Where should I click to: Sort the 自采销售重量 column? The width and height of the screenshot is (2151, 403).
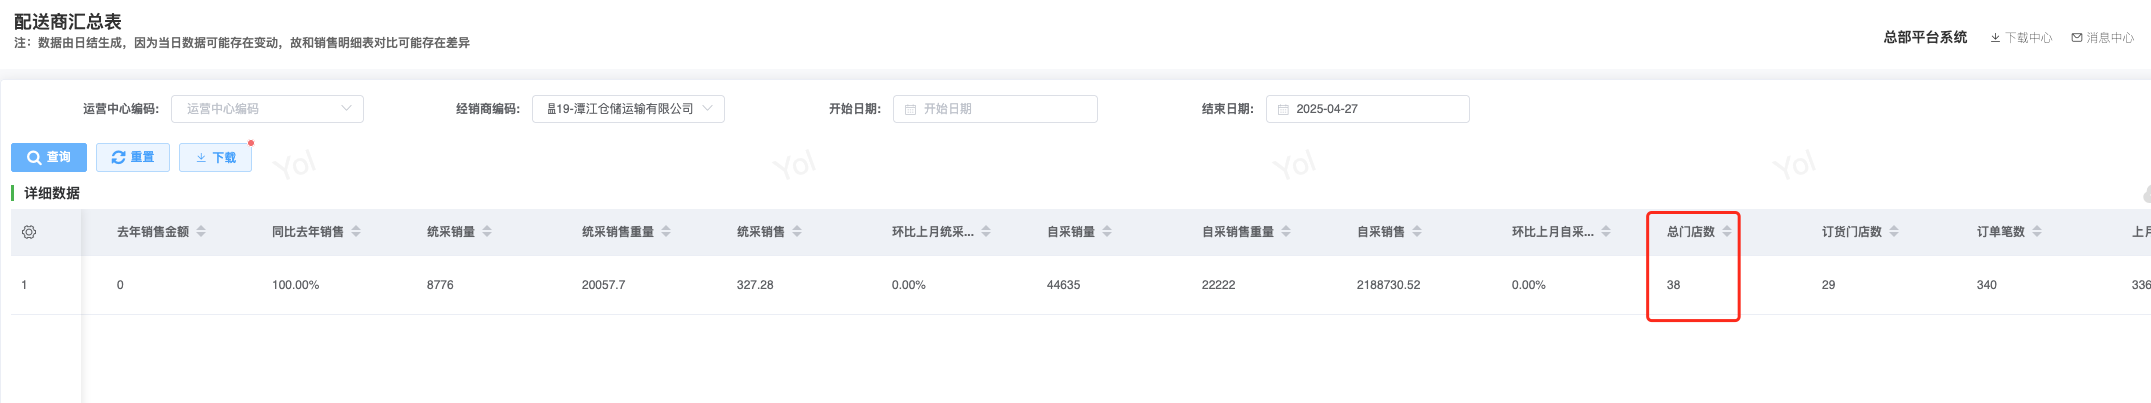[x=1286, y=232]
